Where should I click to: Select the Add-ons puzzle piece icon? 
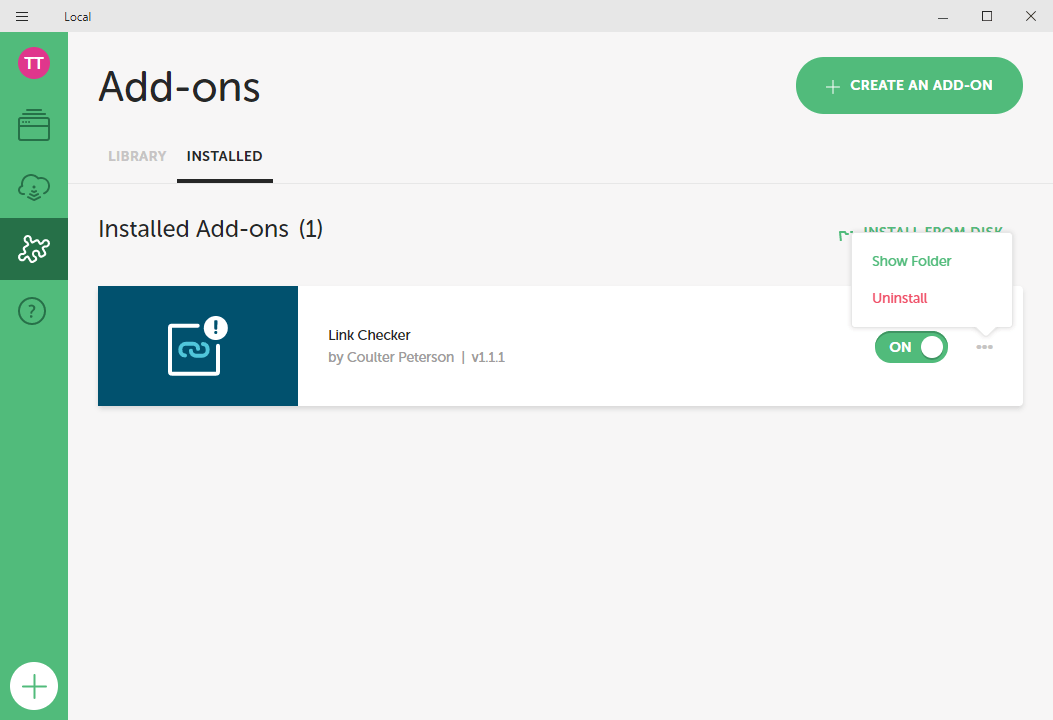pyautogui.click(x=34, y=249)
